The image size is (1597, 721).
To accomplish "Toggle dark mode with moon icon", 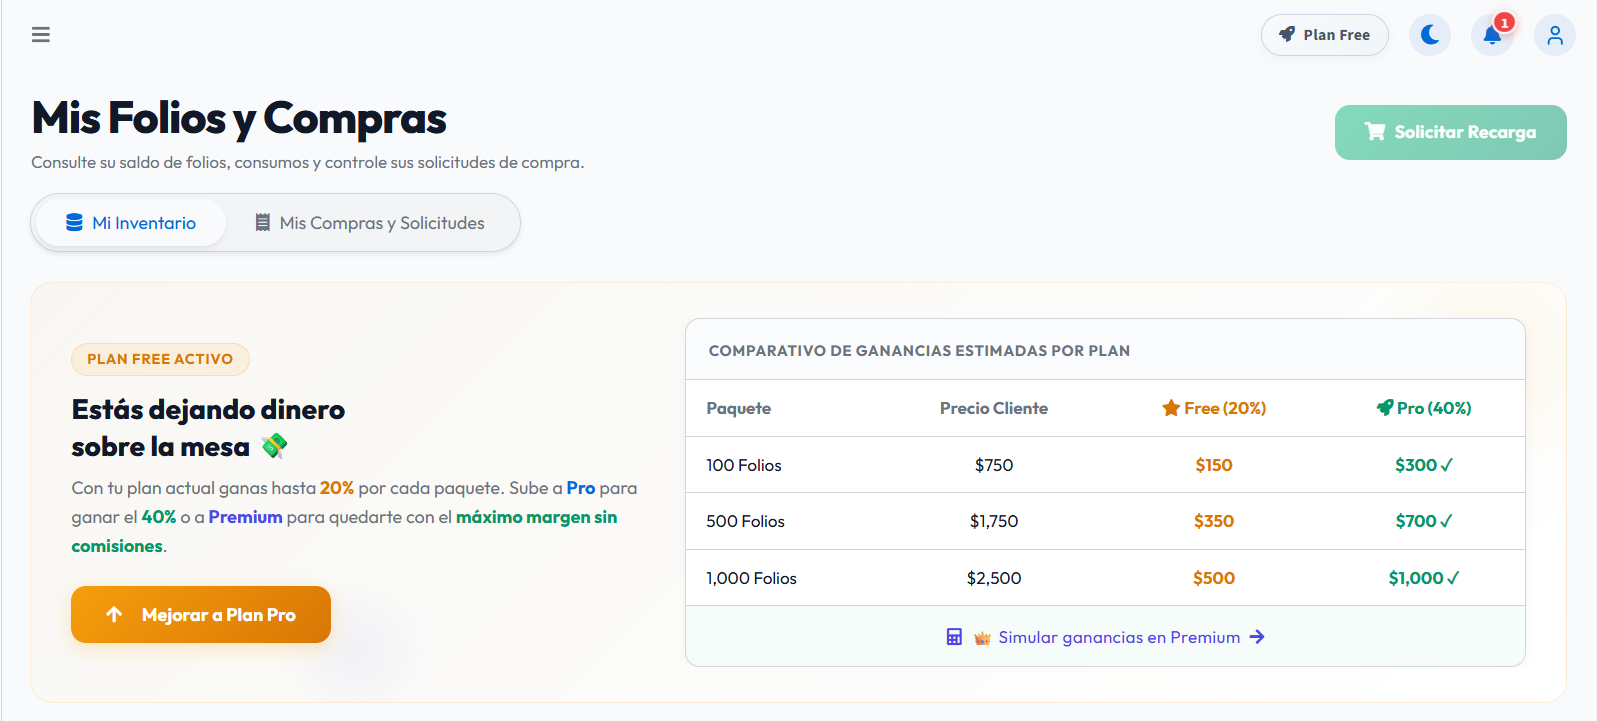I will click(1430, 35).
